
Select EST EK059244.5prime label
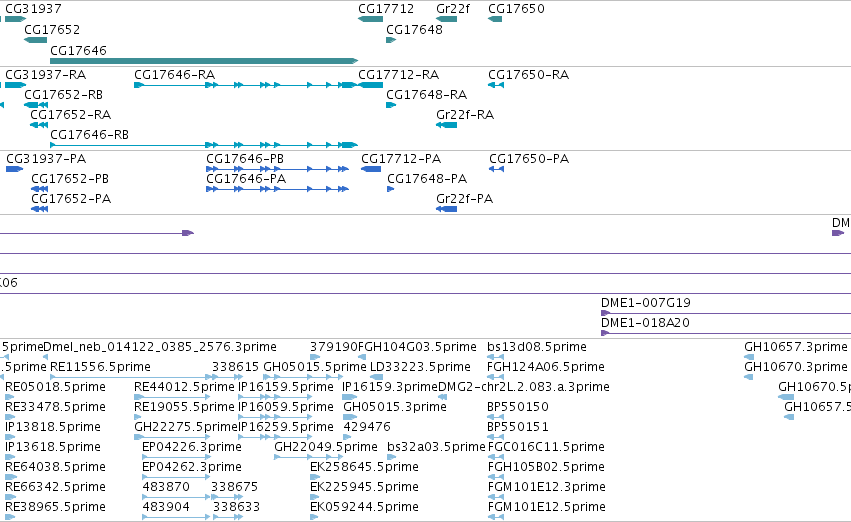364,507
